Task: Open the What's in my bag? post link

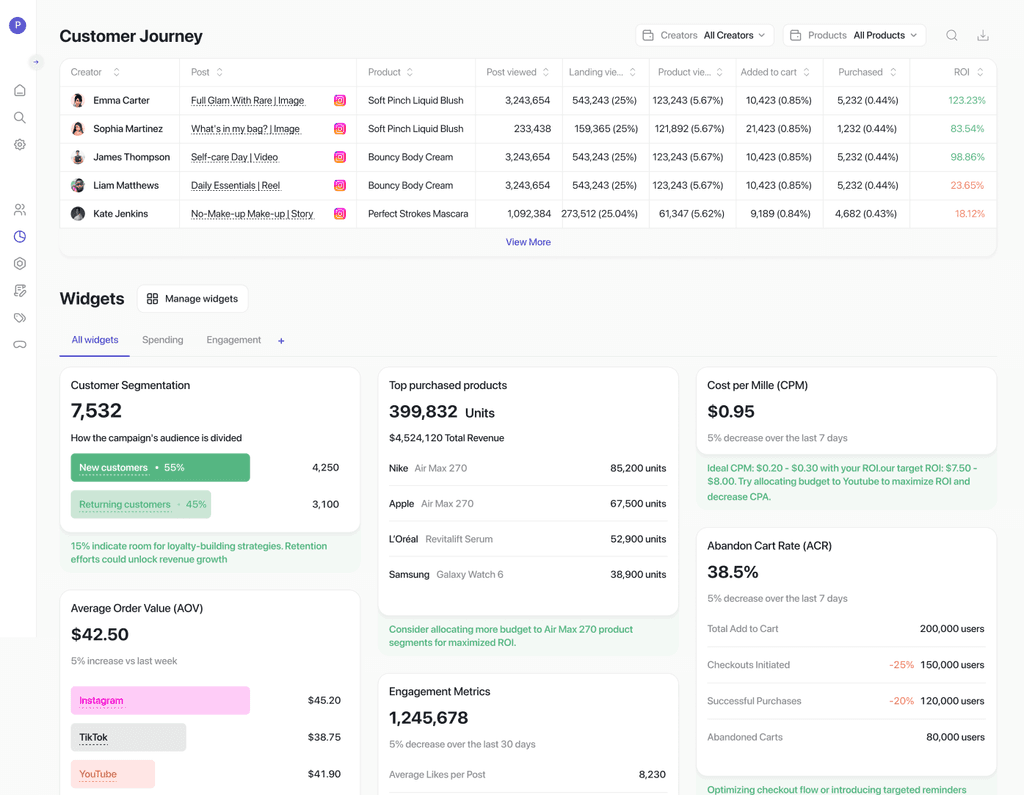Action: coord(246,129)
